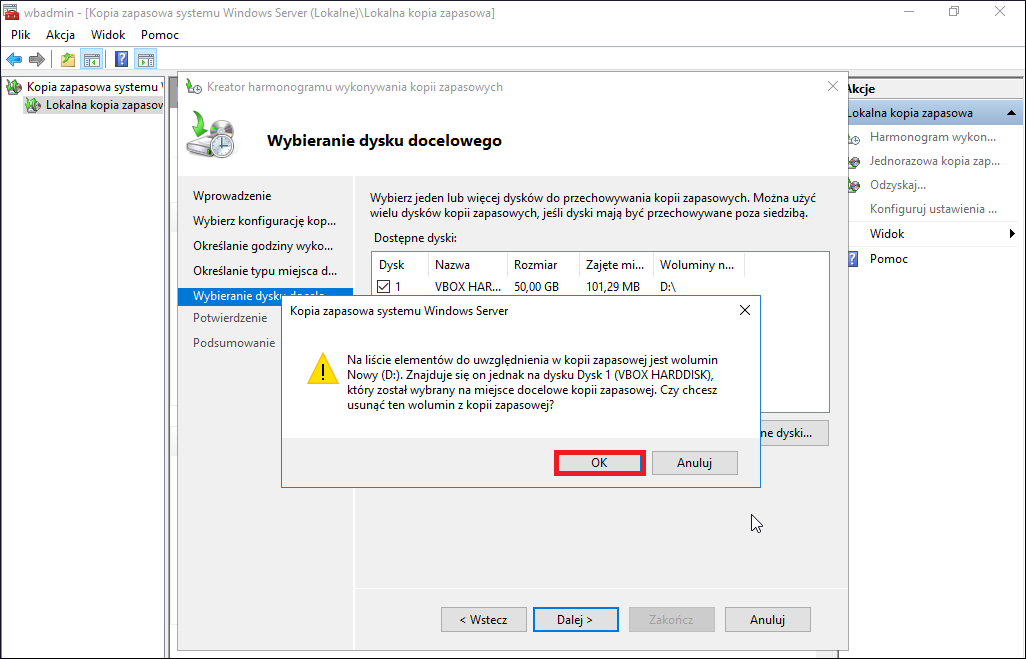
Task: Close the warning dialog with X
Action: tap(745, 310)
